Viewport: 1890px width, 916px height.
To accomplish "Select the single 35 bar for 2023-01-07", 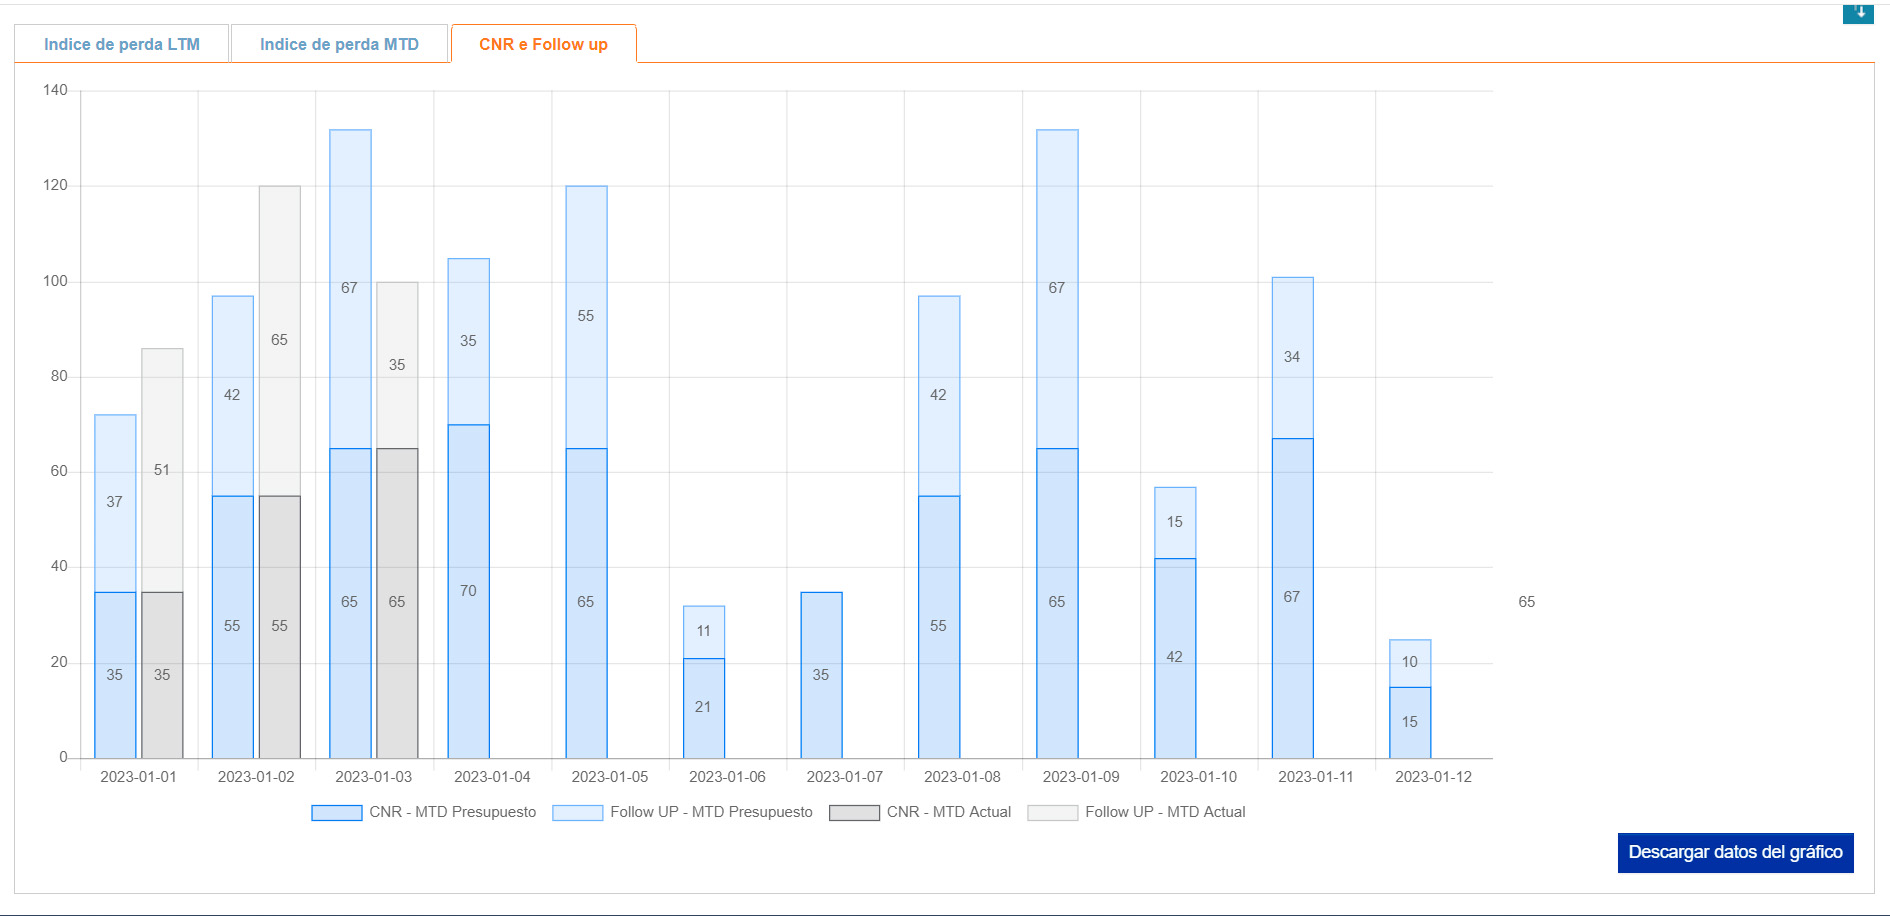I will (x=821, y=674).
